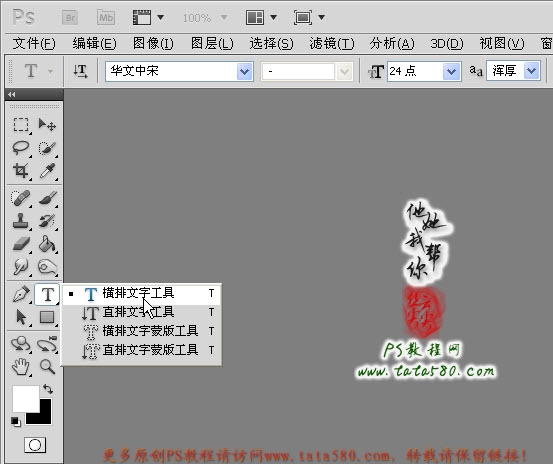Select the Sponge tool
Image resolution: width=553 pixels, height=464 pixels.
tap(47, 267)
